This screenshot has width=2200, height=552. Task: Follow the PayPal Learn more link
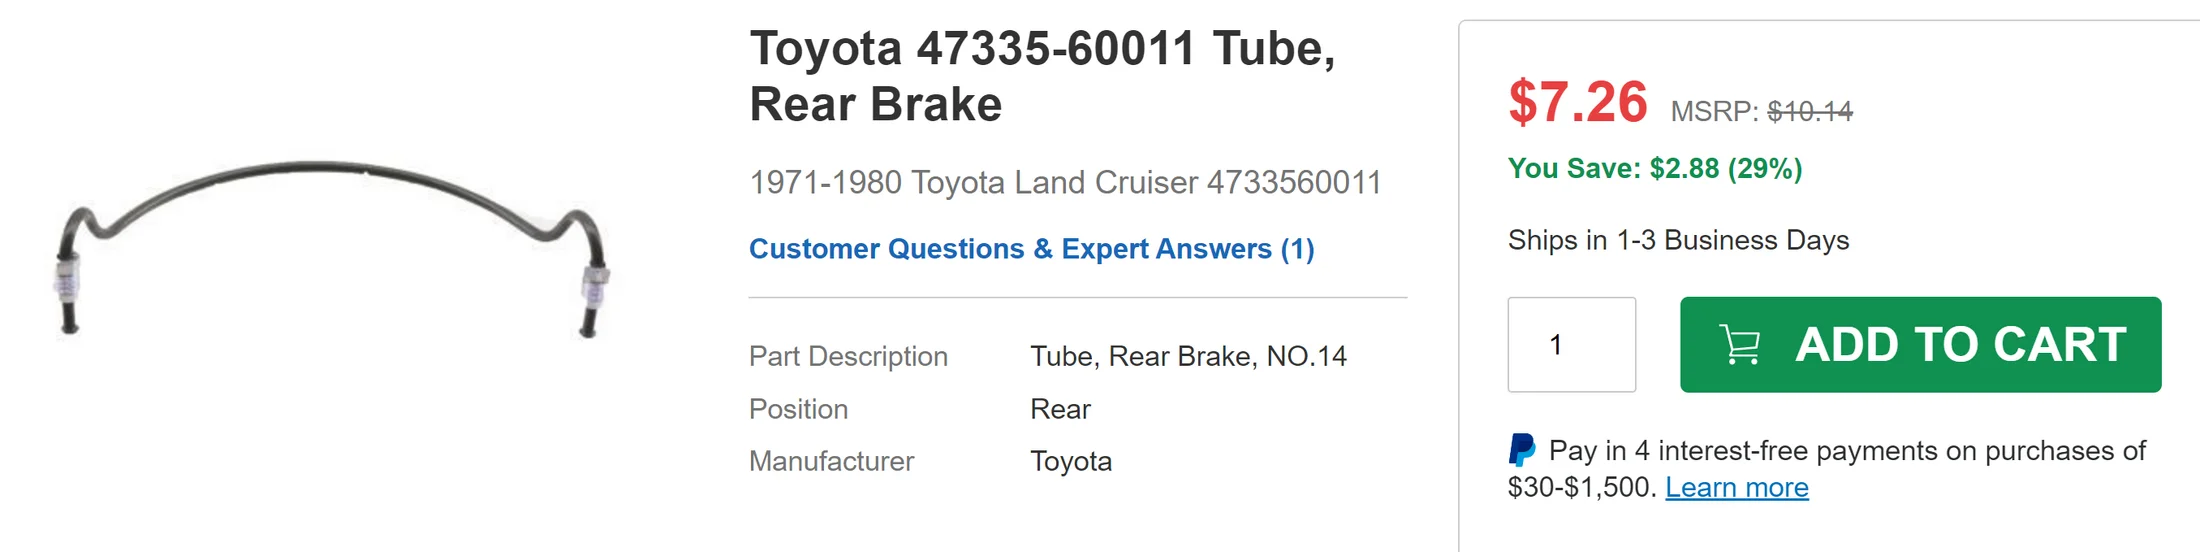(x=1736, y=488)
